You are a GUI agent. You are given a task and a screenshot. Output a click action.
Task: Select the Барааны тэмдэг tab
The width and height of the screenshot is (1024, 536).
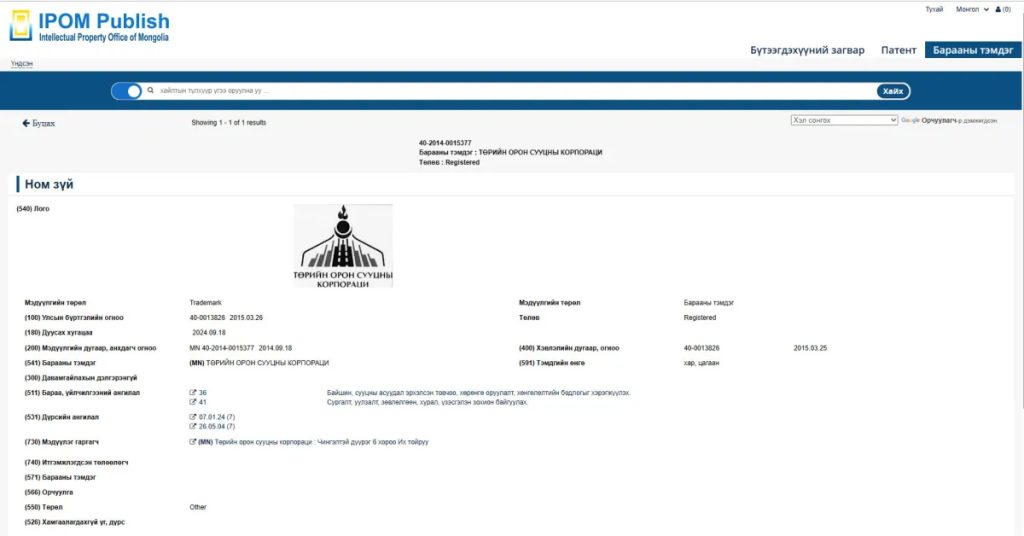972,50
